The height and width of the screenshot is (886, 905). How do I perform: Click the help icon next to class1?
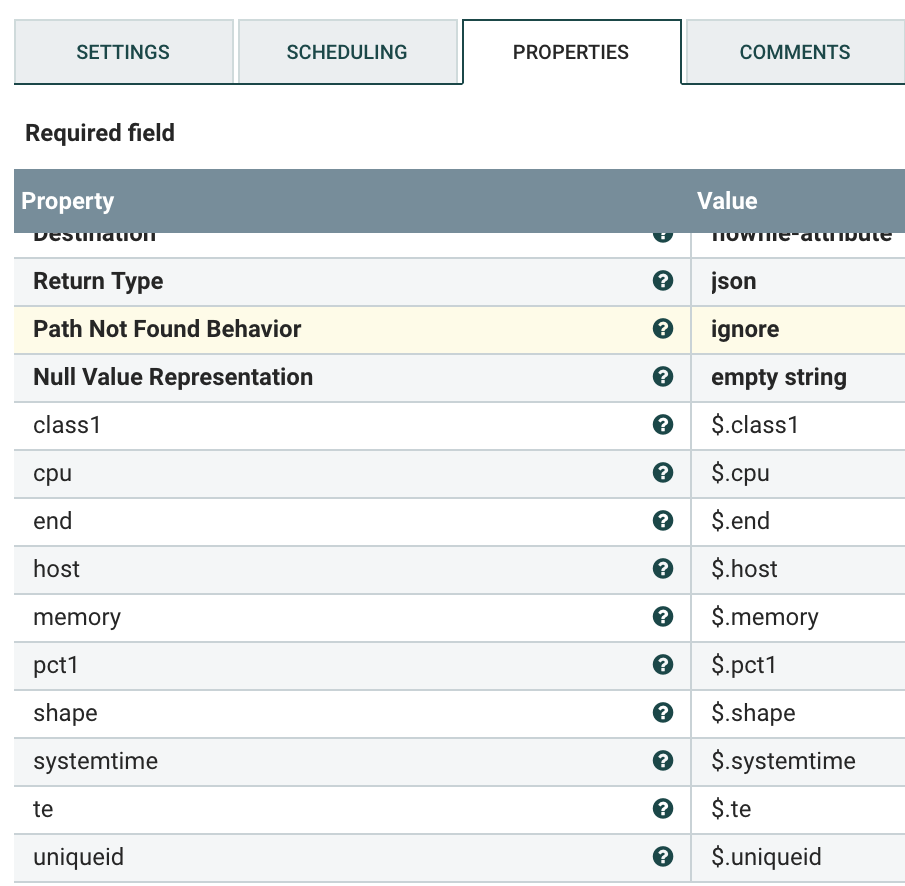click(x=662, y=425)
